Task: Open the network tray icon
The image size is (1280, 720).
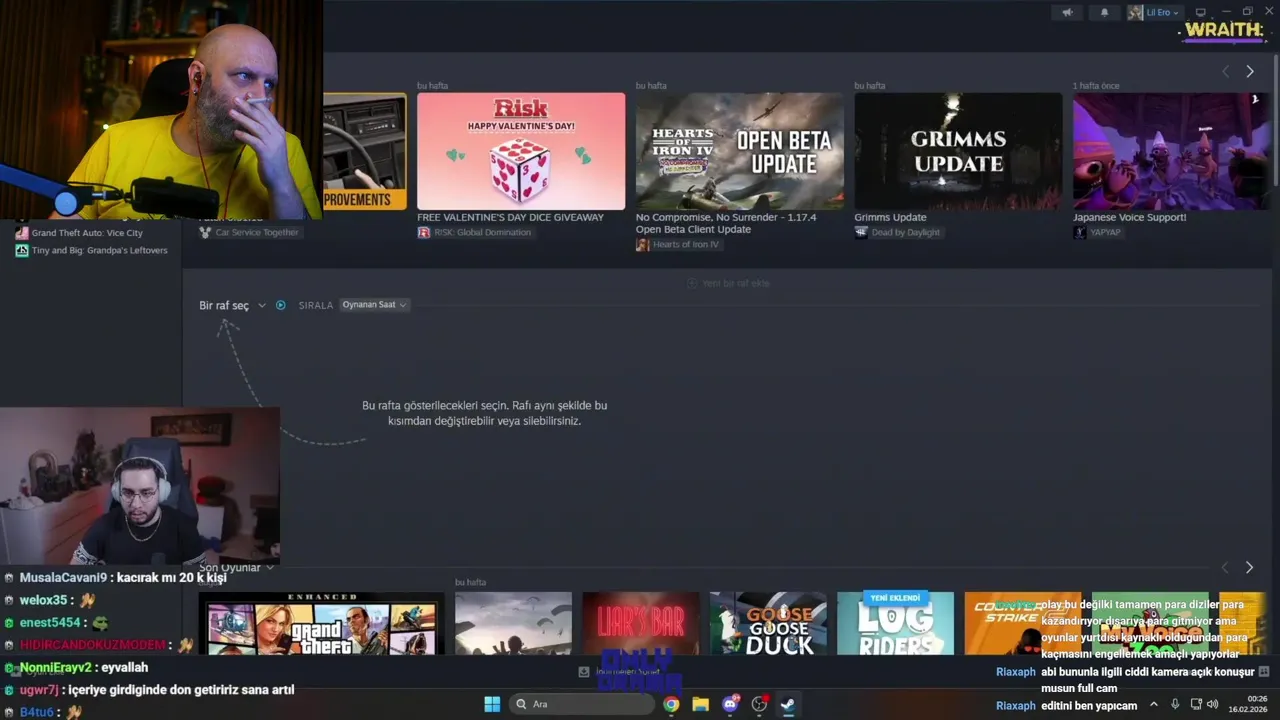Action: coord(1196,704)
